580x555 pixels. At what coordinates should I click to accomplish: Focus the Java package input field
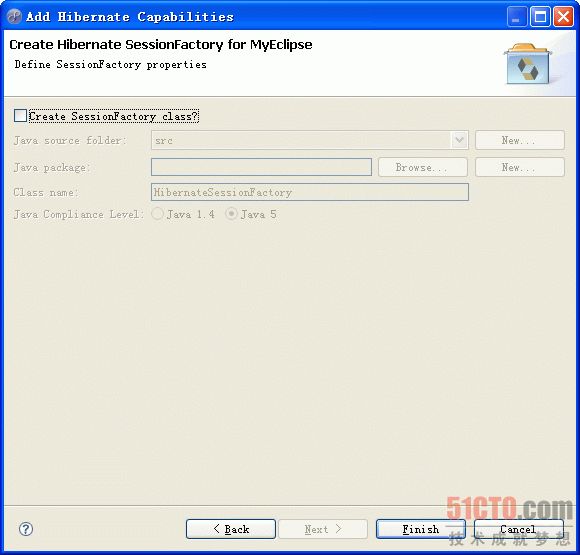click(x=261, y=167)
